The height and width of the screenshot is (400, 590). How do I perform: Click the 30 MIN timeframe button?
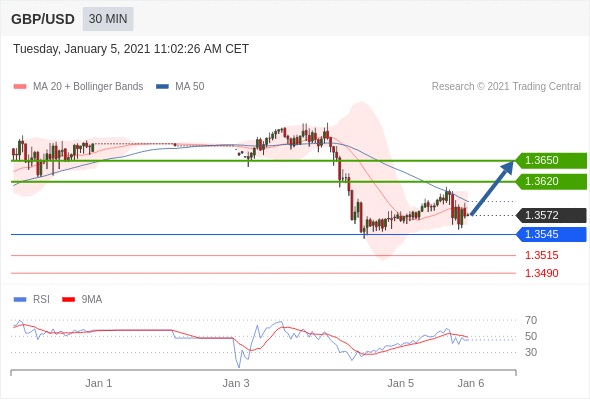click(x=108, y=19)
